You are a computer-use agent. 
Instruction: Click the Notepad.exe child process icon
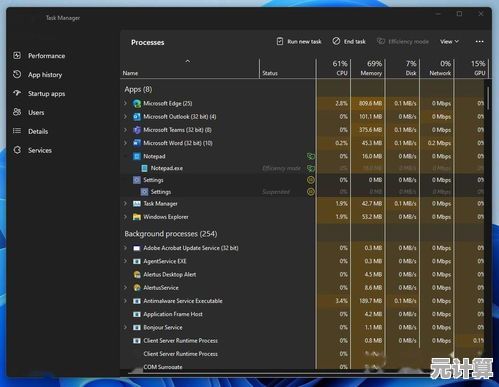(144, 168)
